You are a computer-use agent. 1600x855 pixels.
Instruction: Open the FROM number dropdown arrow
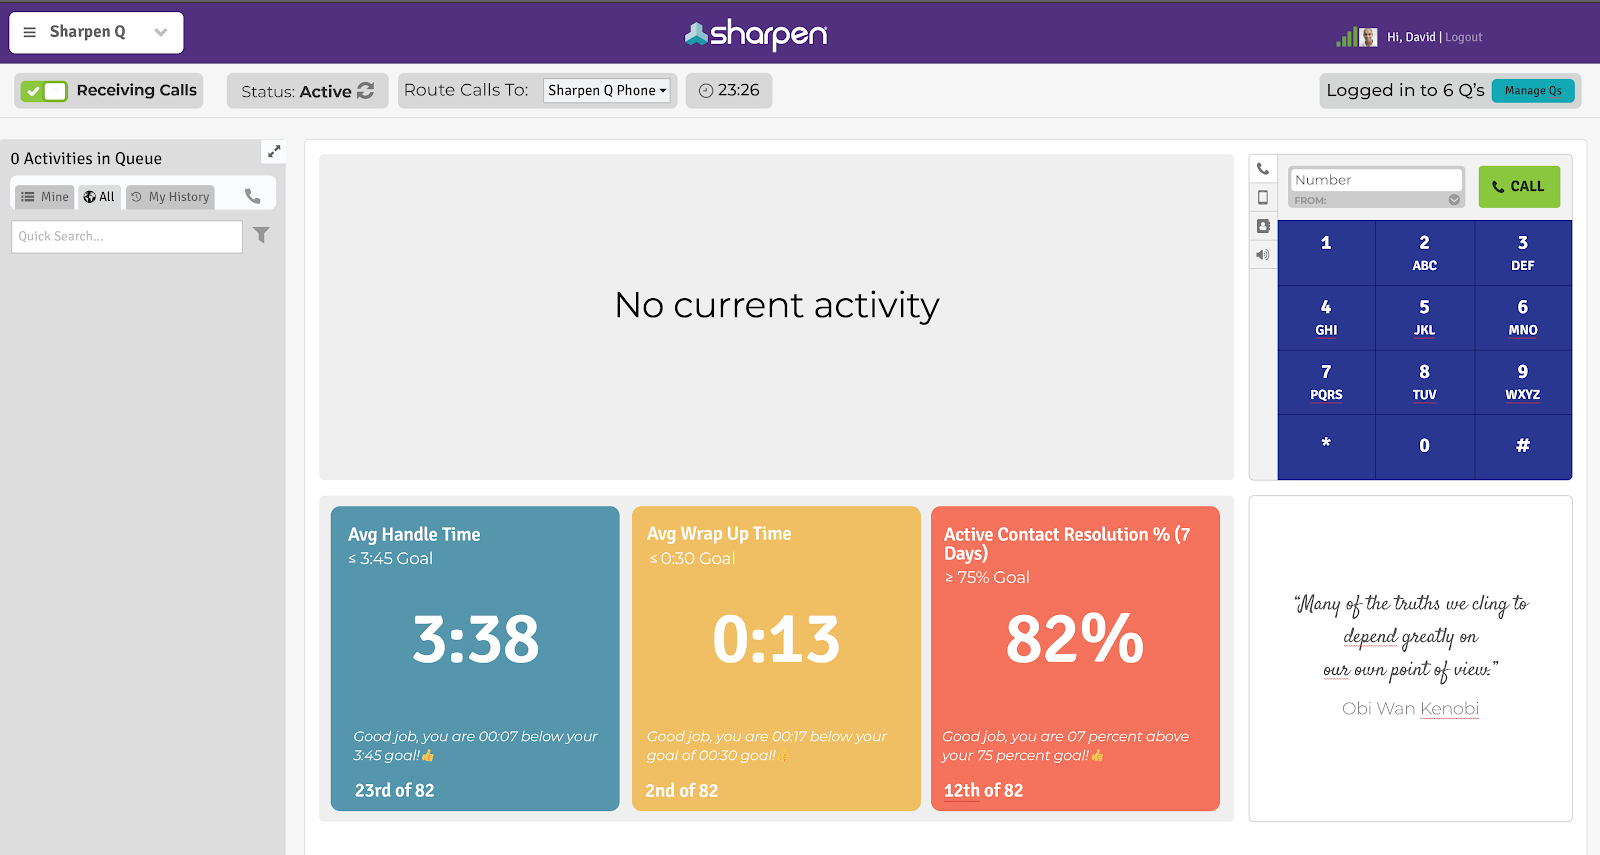[1454, 200]
